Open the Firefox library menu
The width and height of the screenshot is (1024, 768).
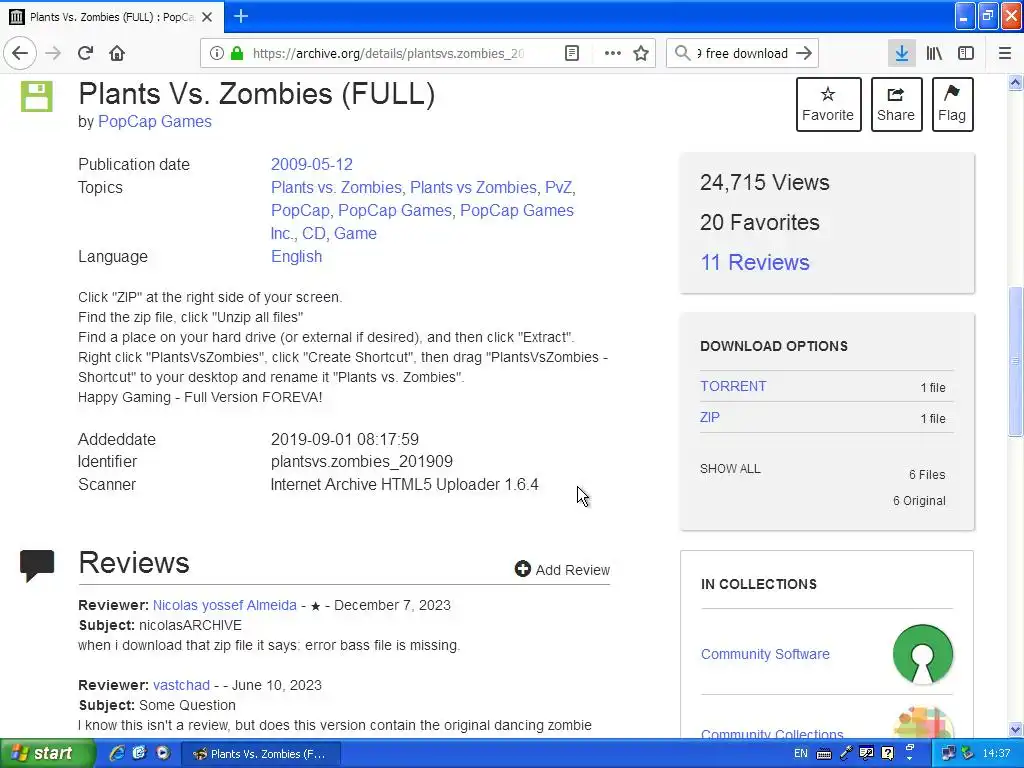coord(934,53)
